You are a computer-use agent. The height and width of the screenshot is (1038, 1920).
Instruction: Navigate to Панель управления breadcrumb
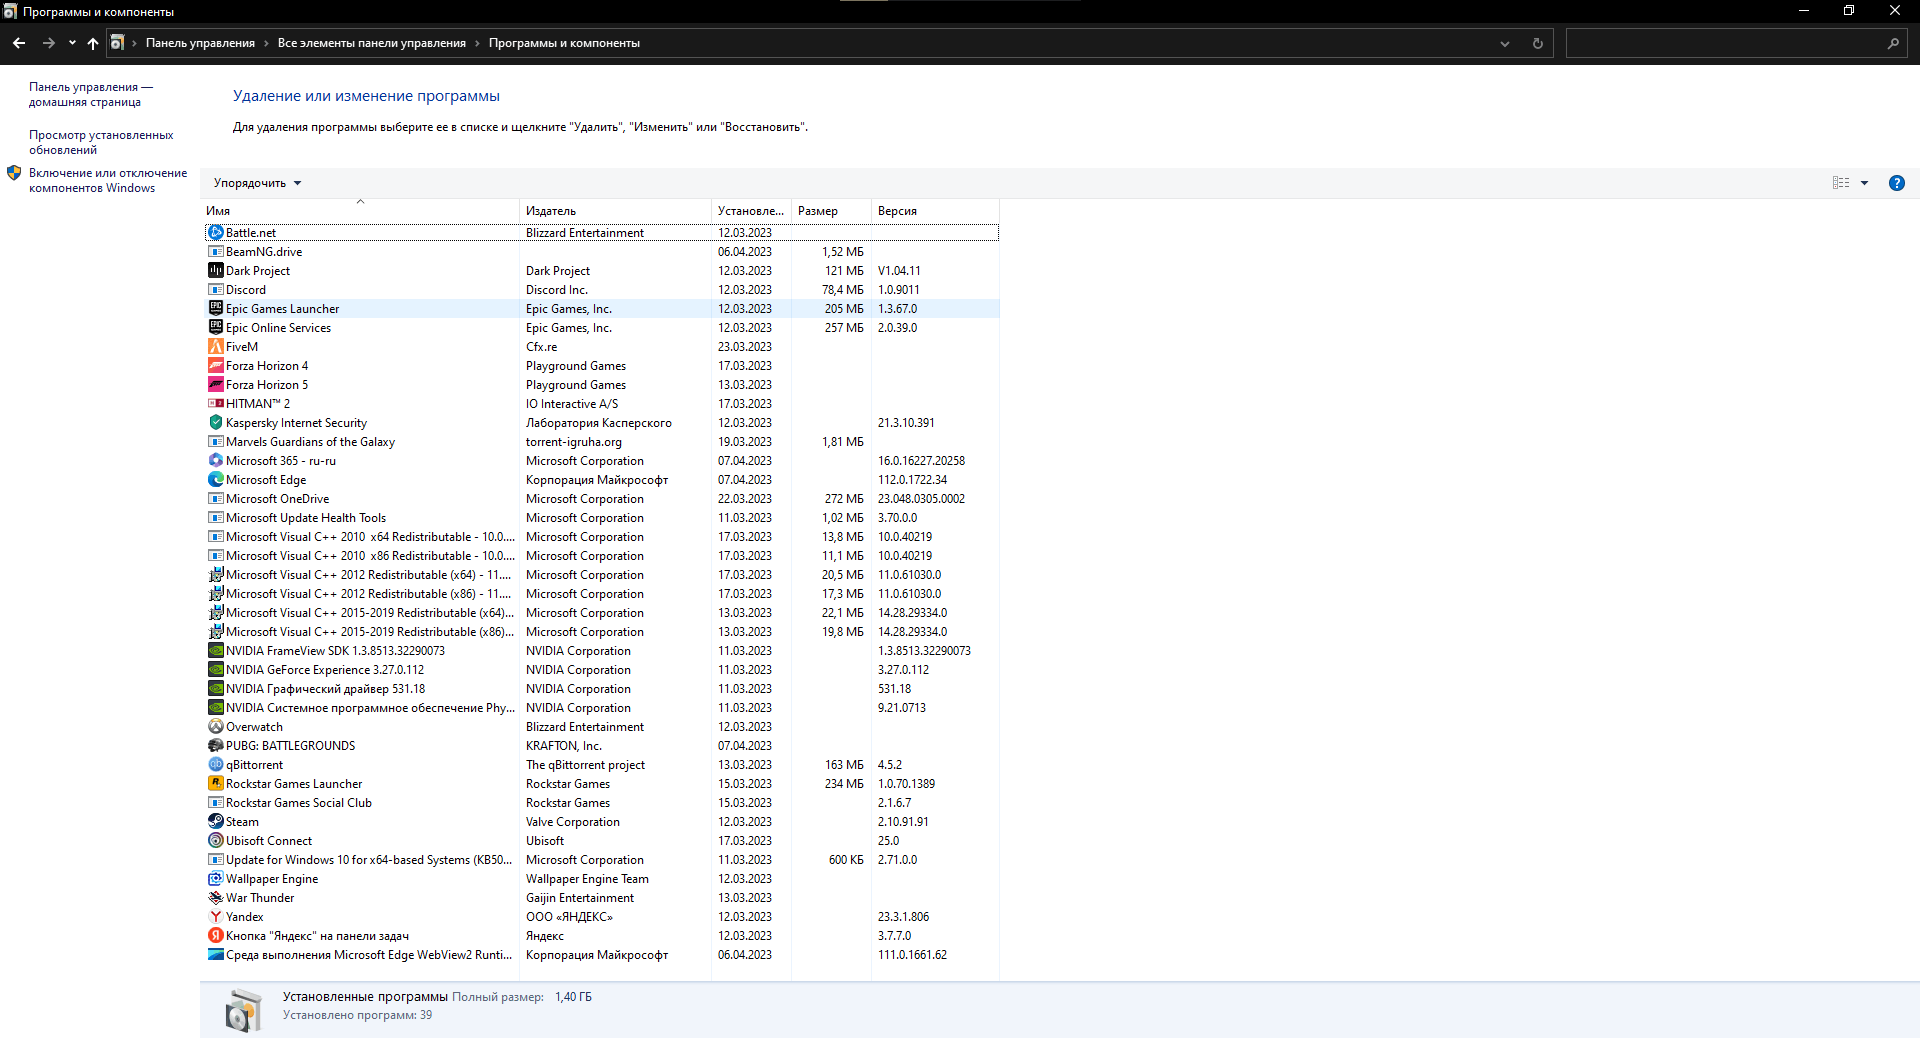click(x=200, y=43)
